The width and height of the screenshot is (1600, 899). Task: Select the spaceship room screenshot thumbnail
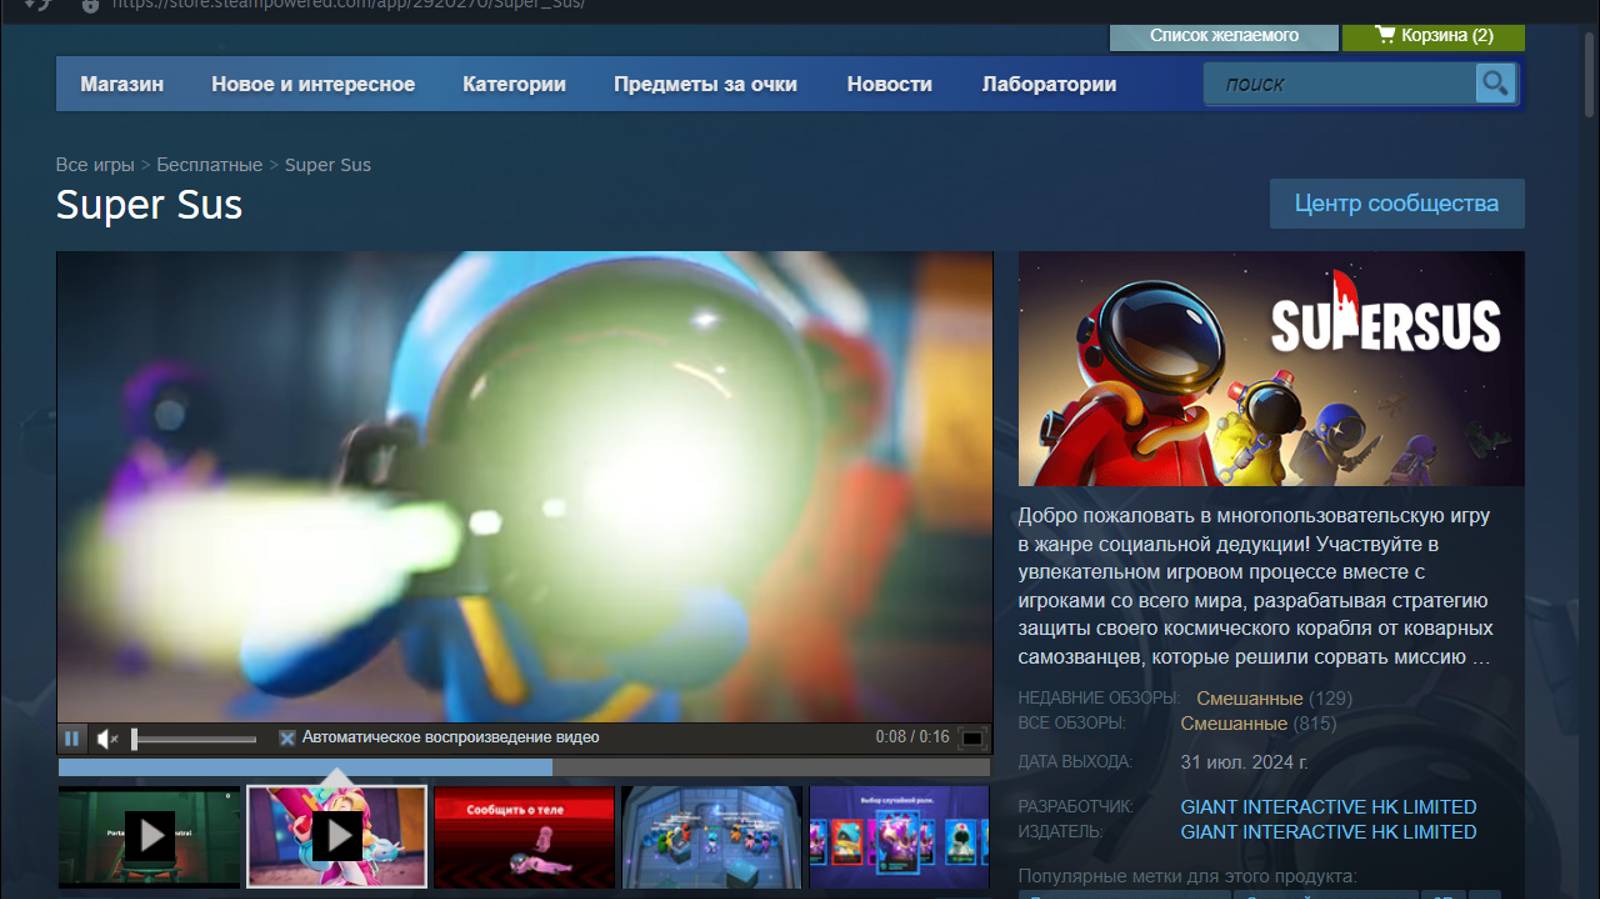pos(712,836)
